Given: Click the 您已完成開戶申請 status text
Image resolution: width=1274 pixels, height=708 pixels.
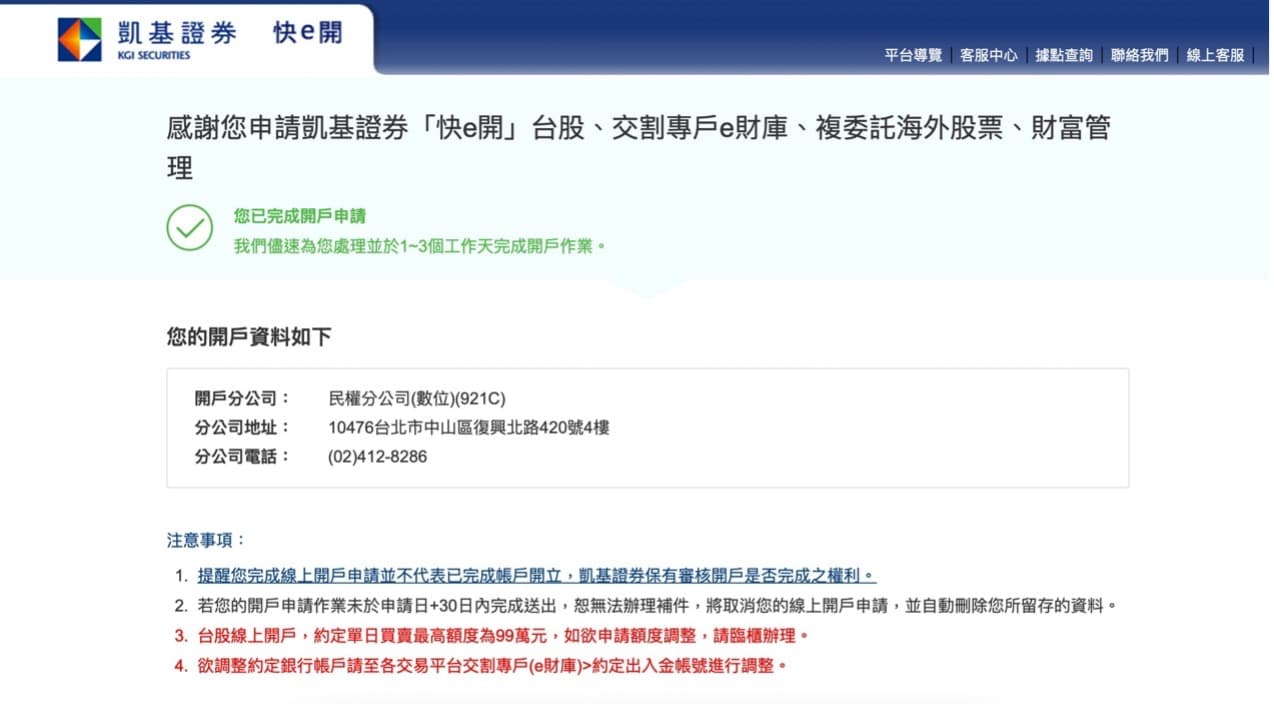Looking at the screenshot, I should 300,216.
